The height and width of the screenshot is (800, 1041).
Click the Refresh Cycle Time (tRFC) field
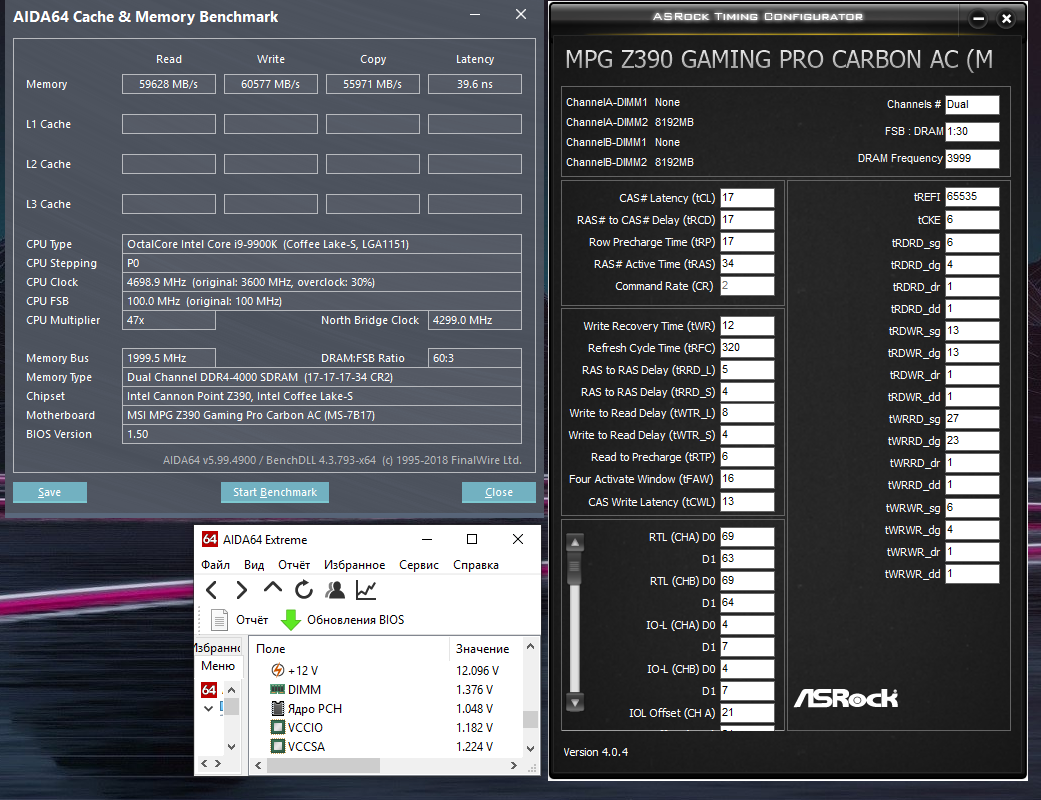(x=747, y=348)
